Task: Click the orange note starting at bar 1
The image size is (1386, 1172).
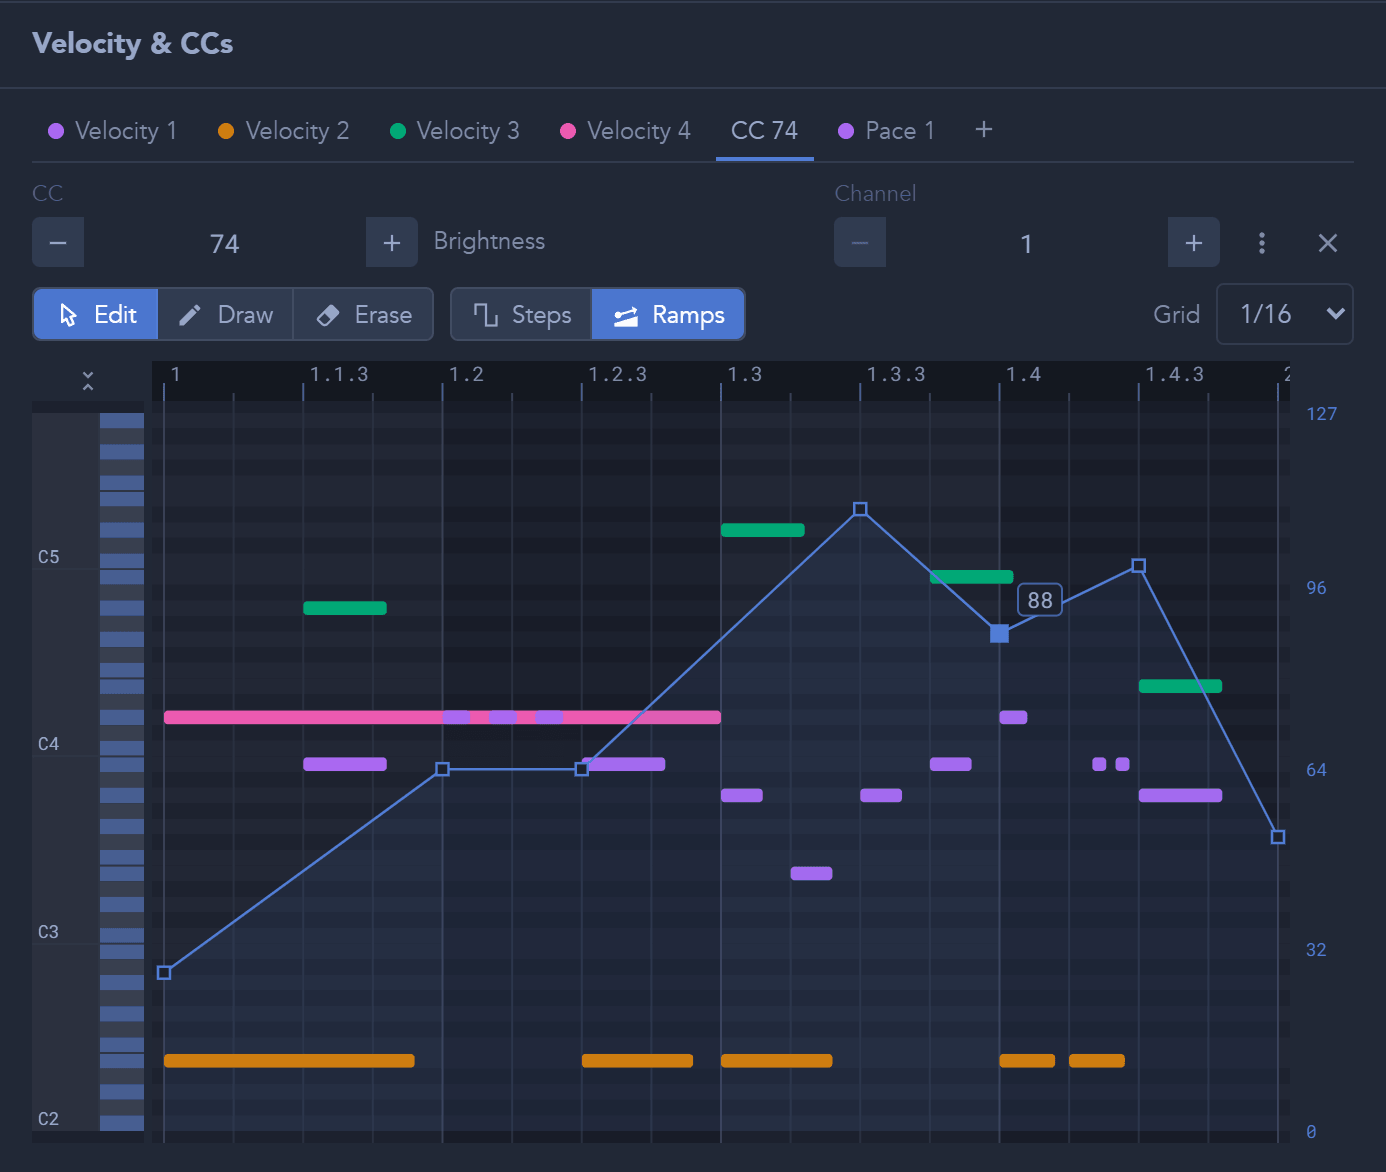Action: (x=289, y=1061)
